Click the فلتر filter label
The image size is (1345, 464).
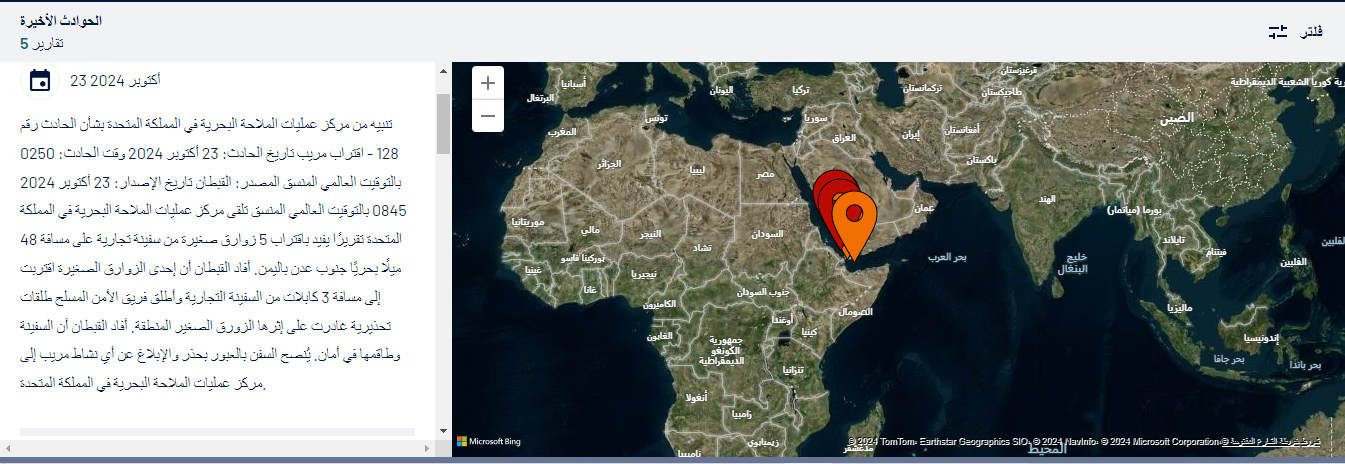pos(1312,33)
